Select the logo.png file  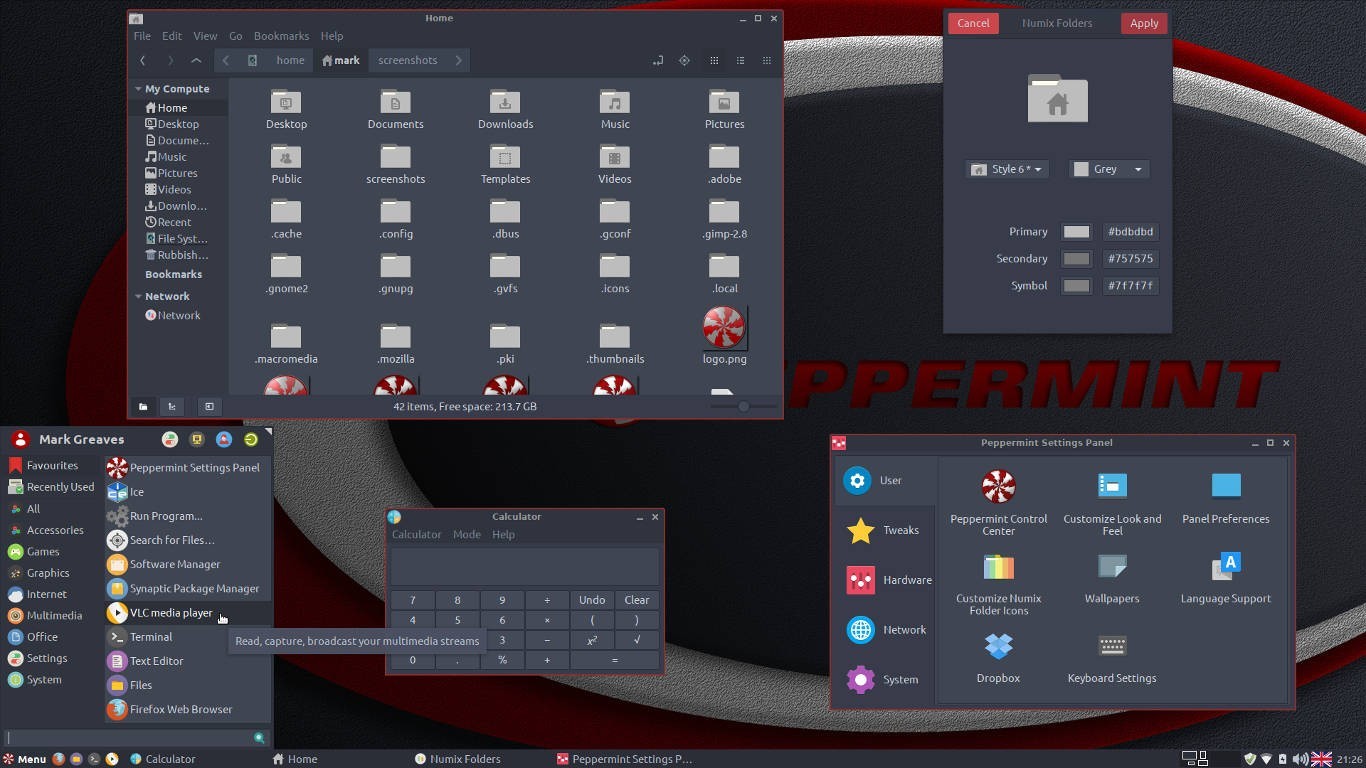click(724, 336)
